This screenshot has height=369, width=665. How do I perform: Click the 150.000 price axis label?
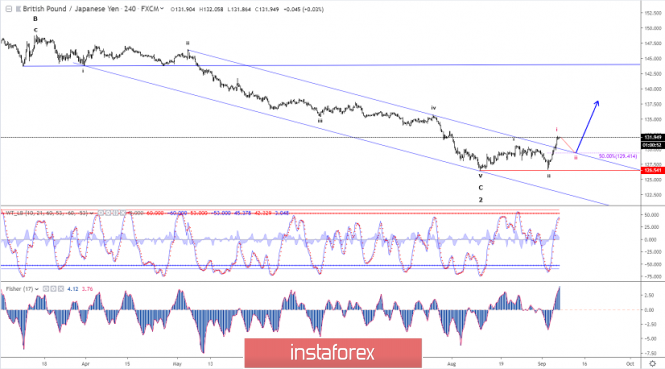(x=653, y=28)
